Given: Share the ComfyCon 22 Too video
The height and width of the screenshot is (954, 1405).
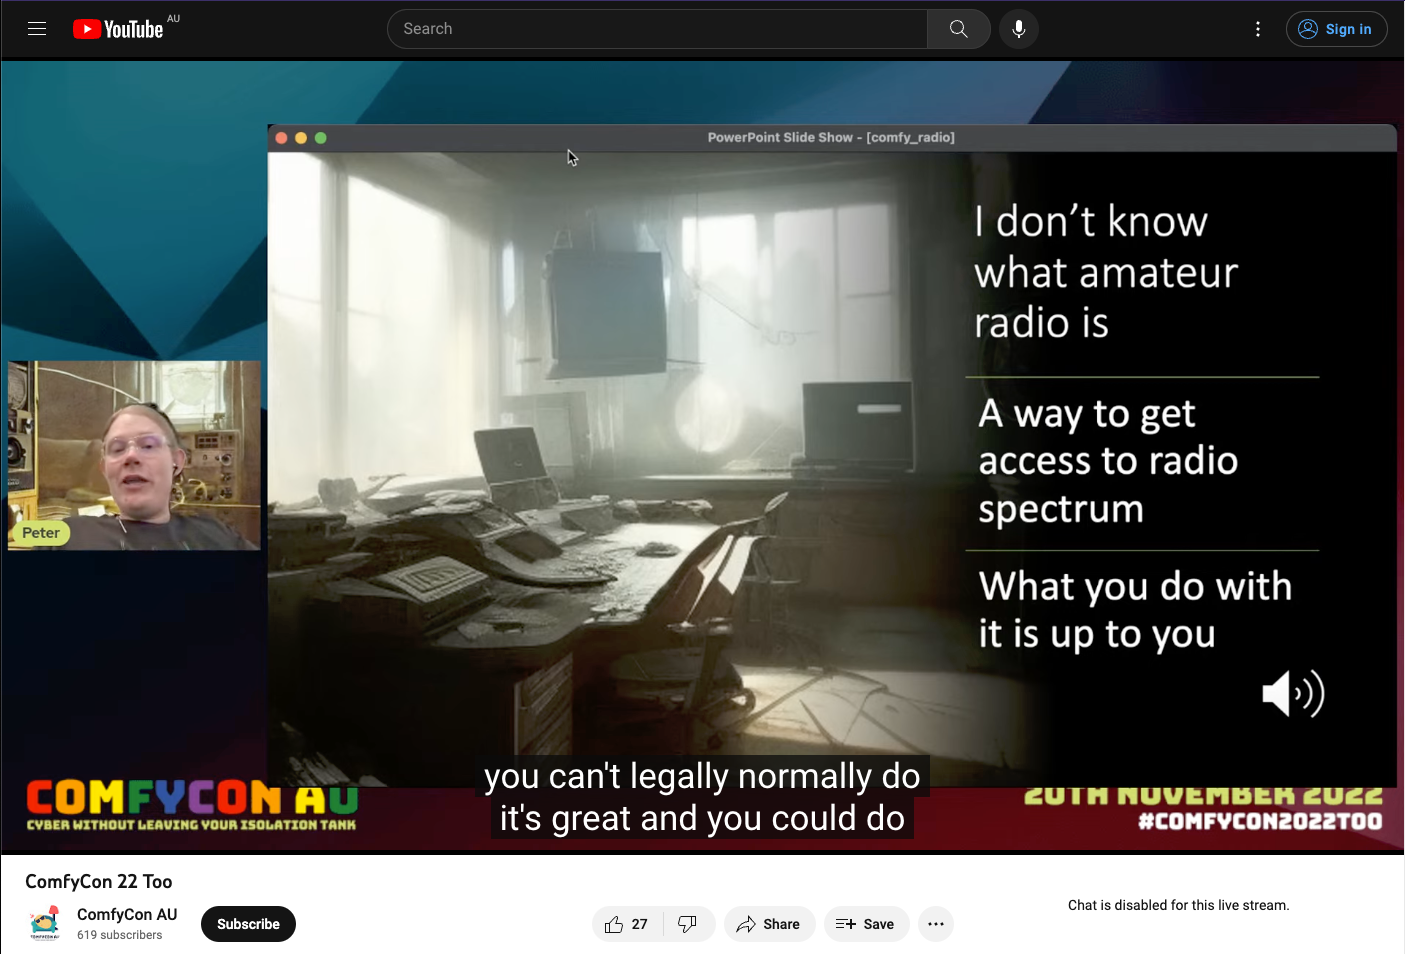Looking at the screenshot, I should pyautogui.click(x=768, y=924).
